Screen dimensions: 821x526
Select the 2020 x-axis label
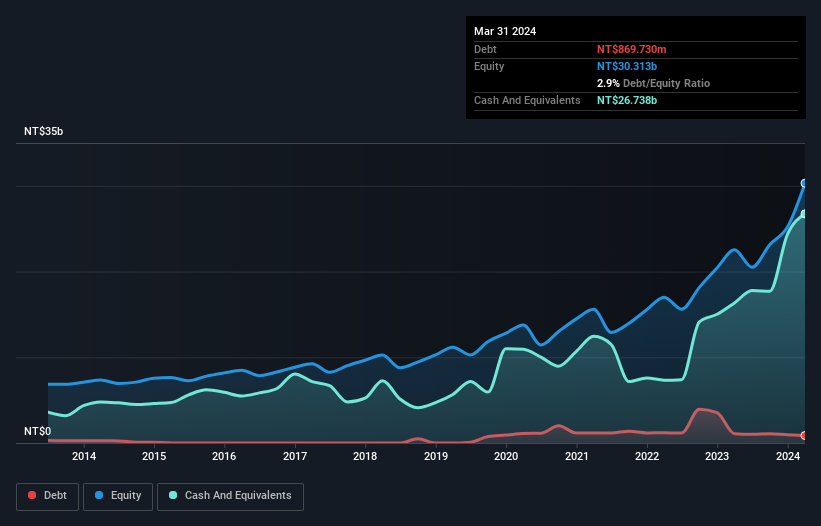pyautogui.click(x=506, y=456)
